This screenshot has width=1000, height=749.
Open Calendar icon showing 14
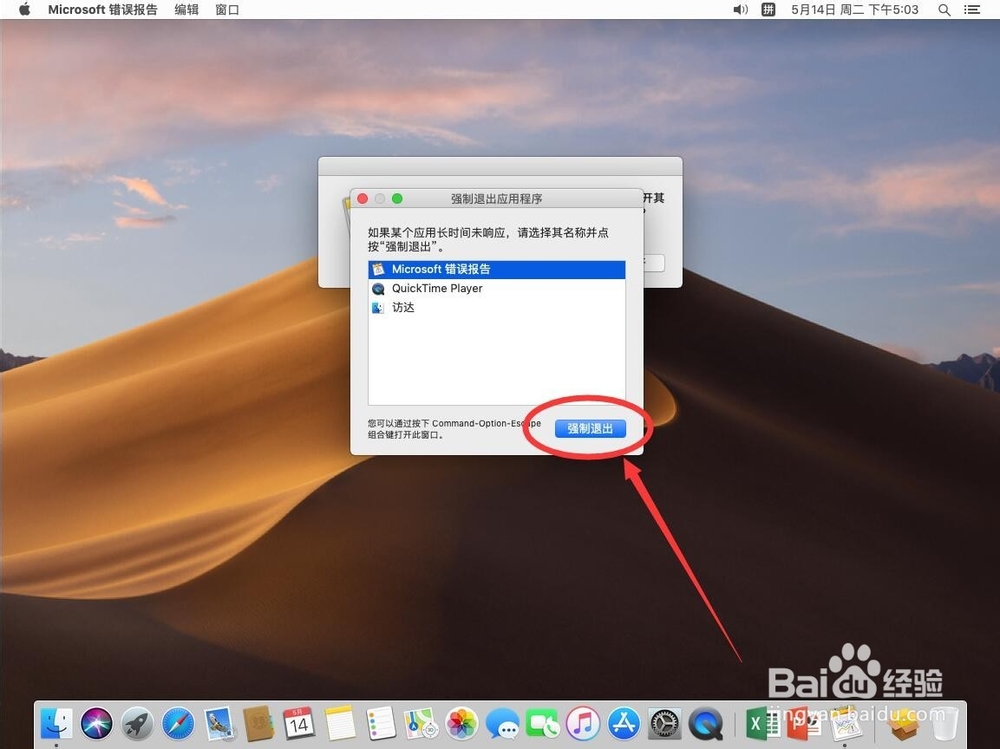click(x=299, y=724)
